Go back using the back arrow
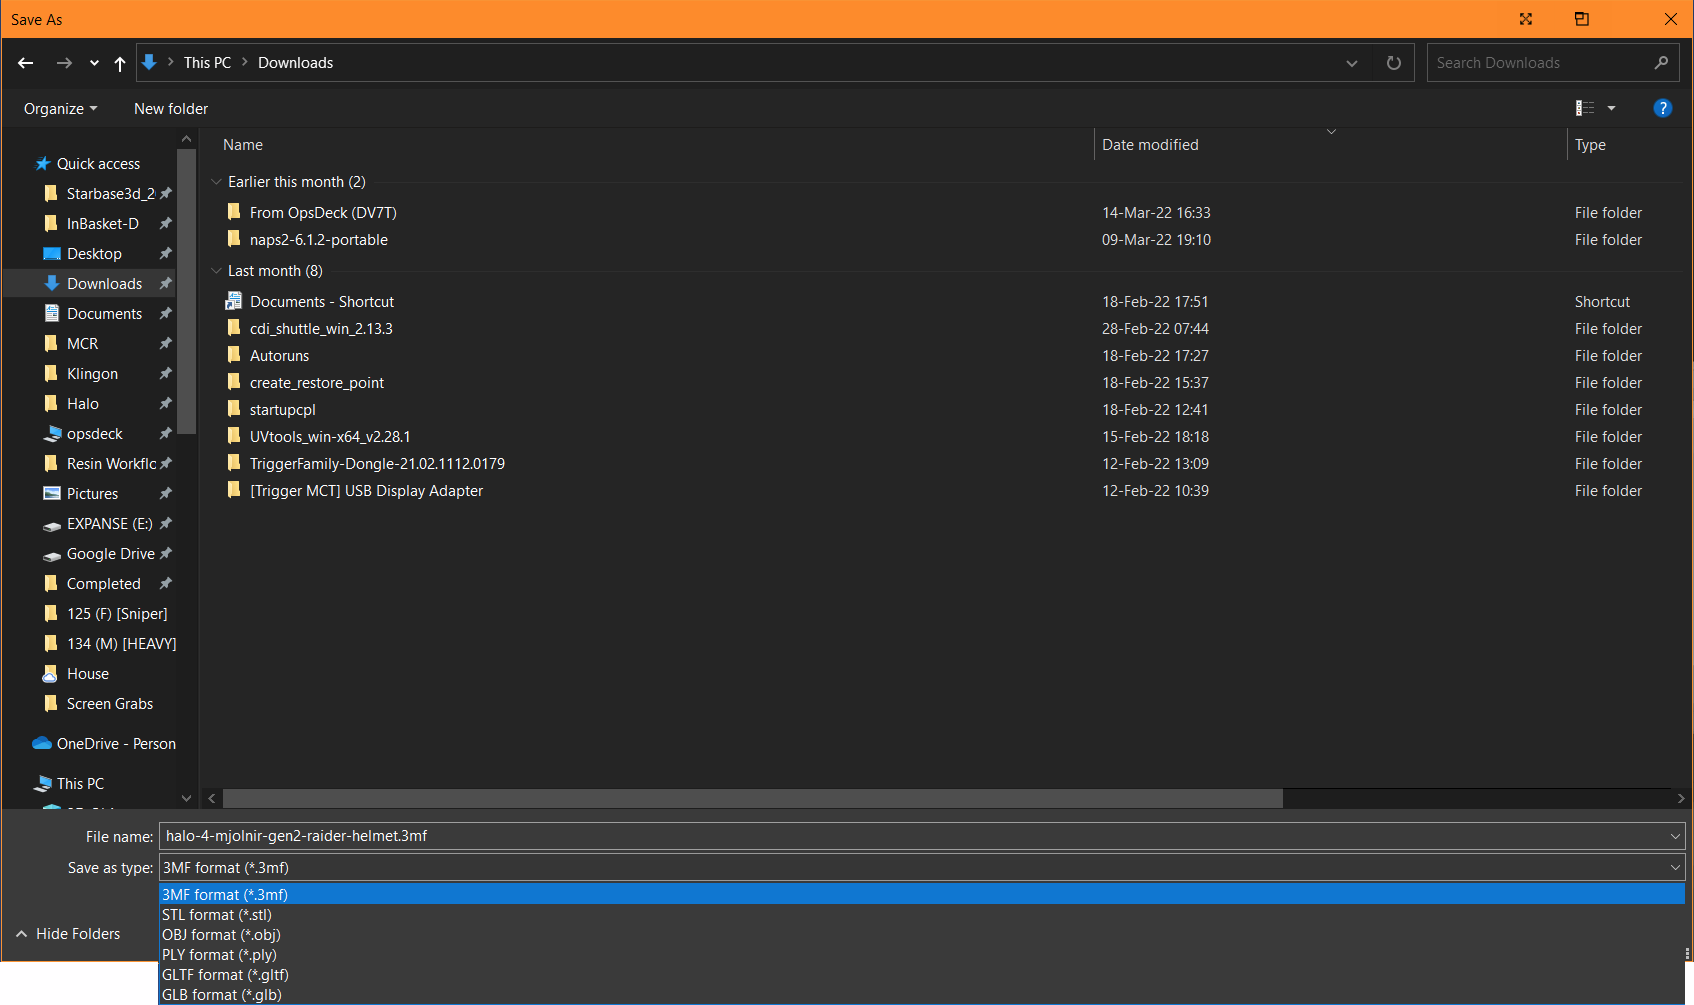Image resolution: width=1694 pixels, height=1005 pixels. coord(26,63)
